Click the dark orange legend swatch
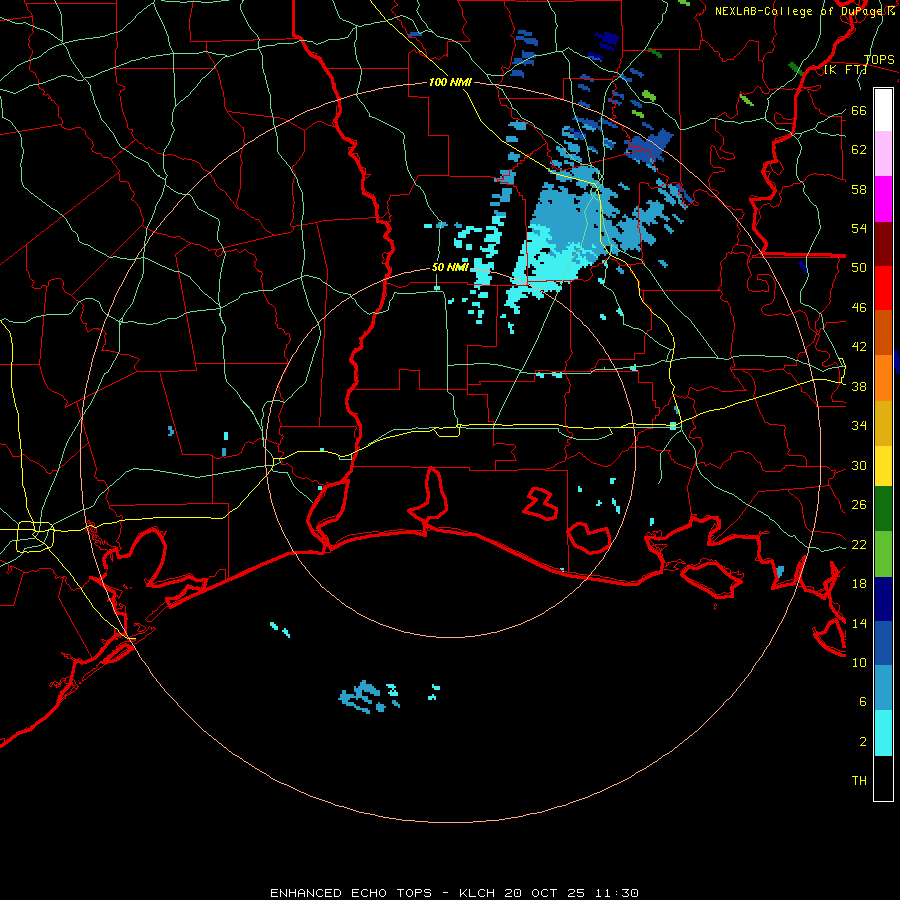900x900 pixels. coord(883,332)
